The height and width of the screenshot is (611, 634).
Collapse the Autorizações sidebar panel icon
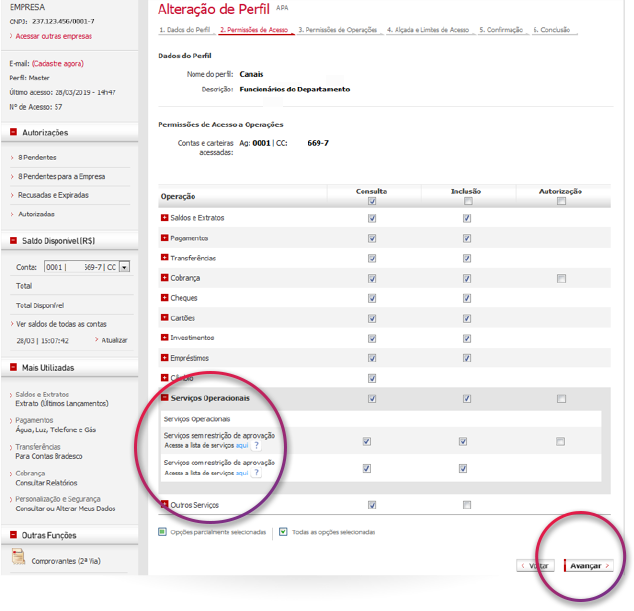tap(13, 132)
